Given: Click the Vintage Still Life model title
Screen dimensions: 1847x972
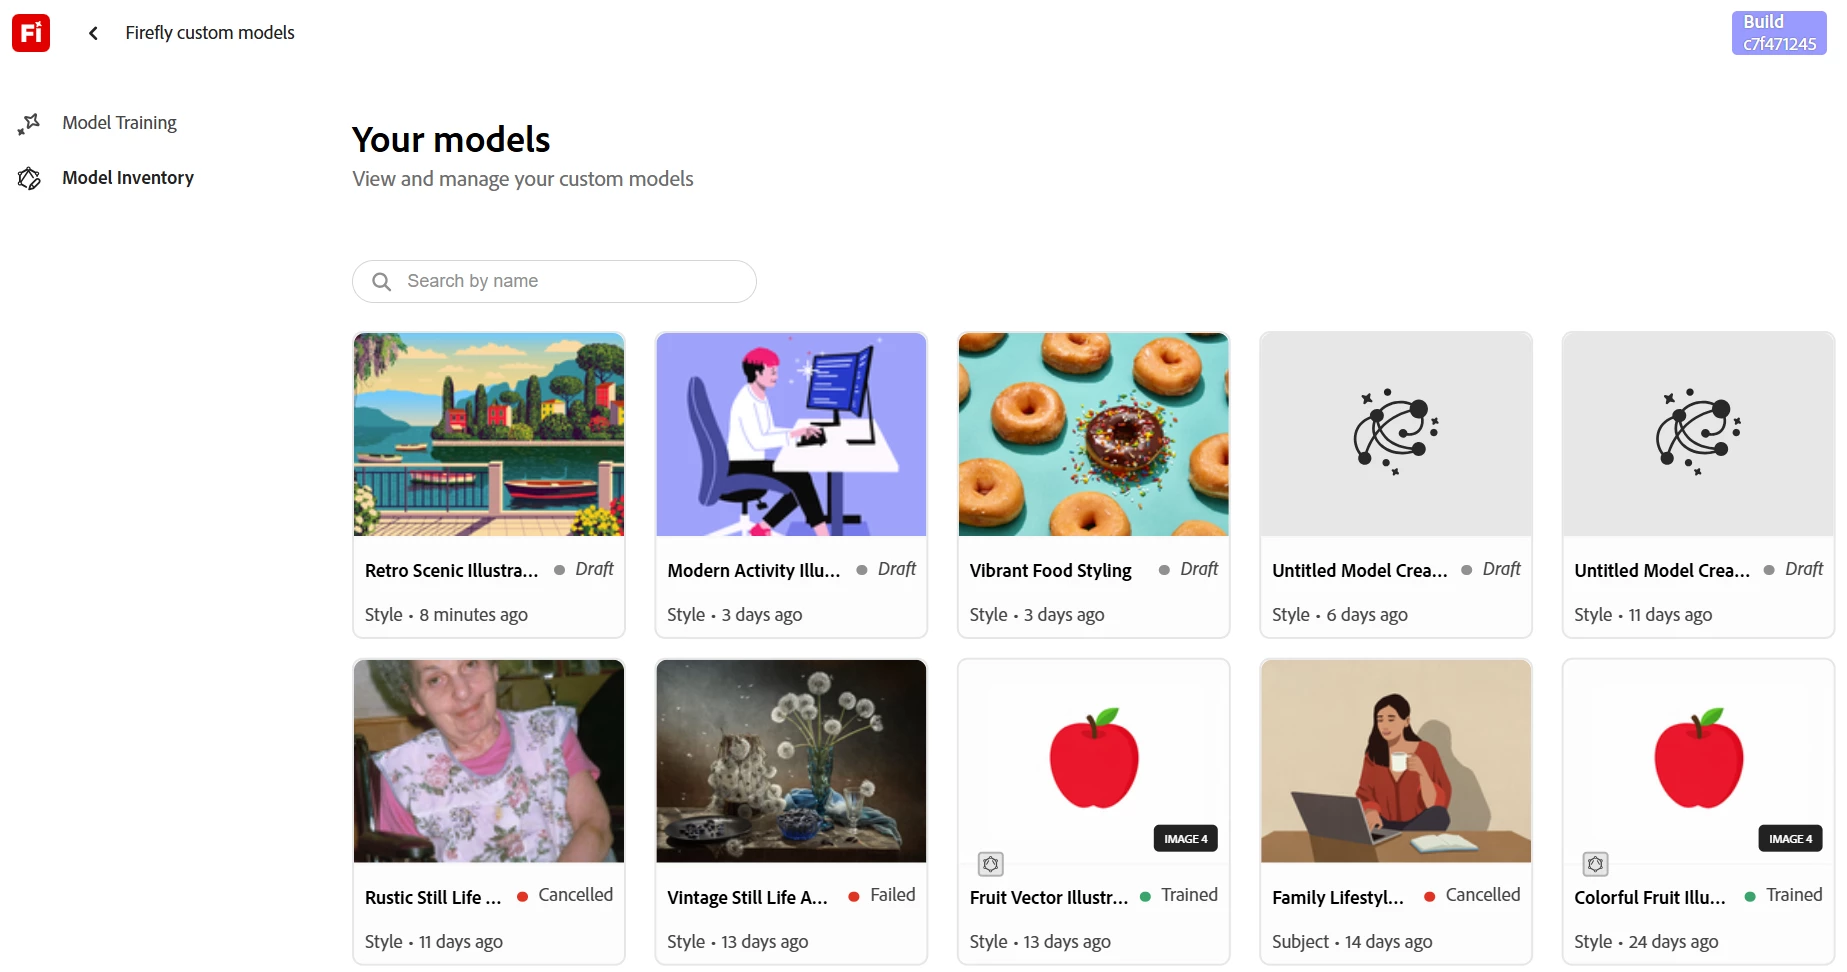Looking at the screenshot, I should coord(747,897).
